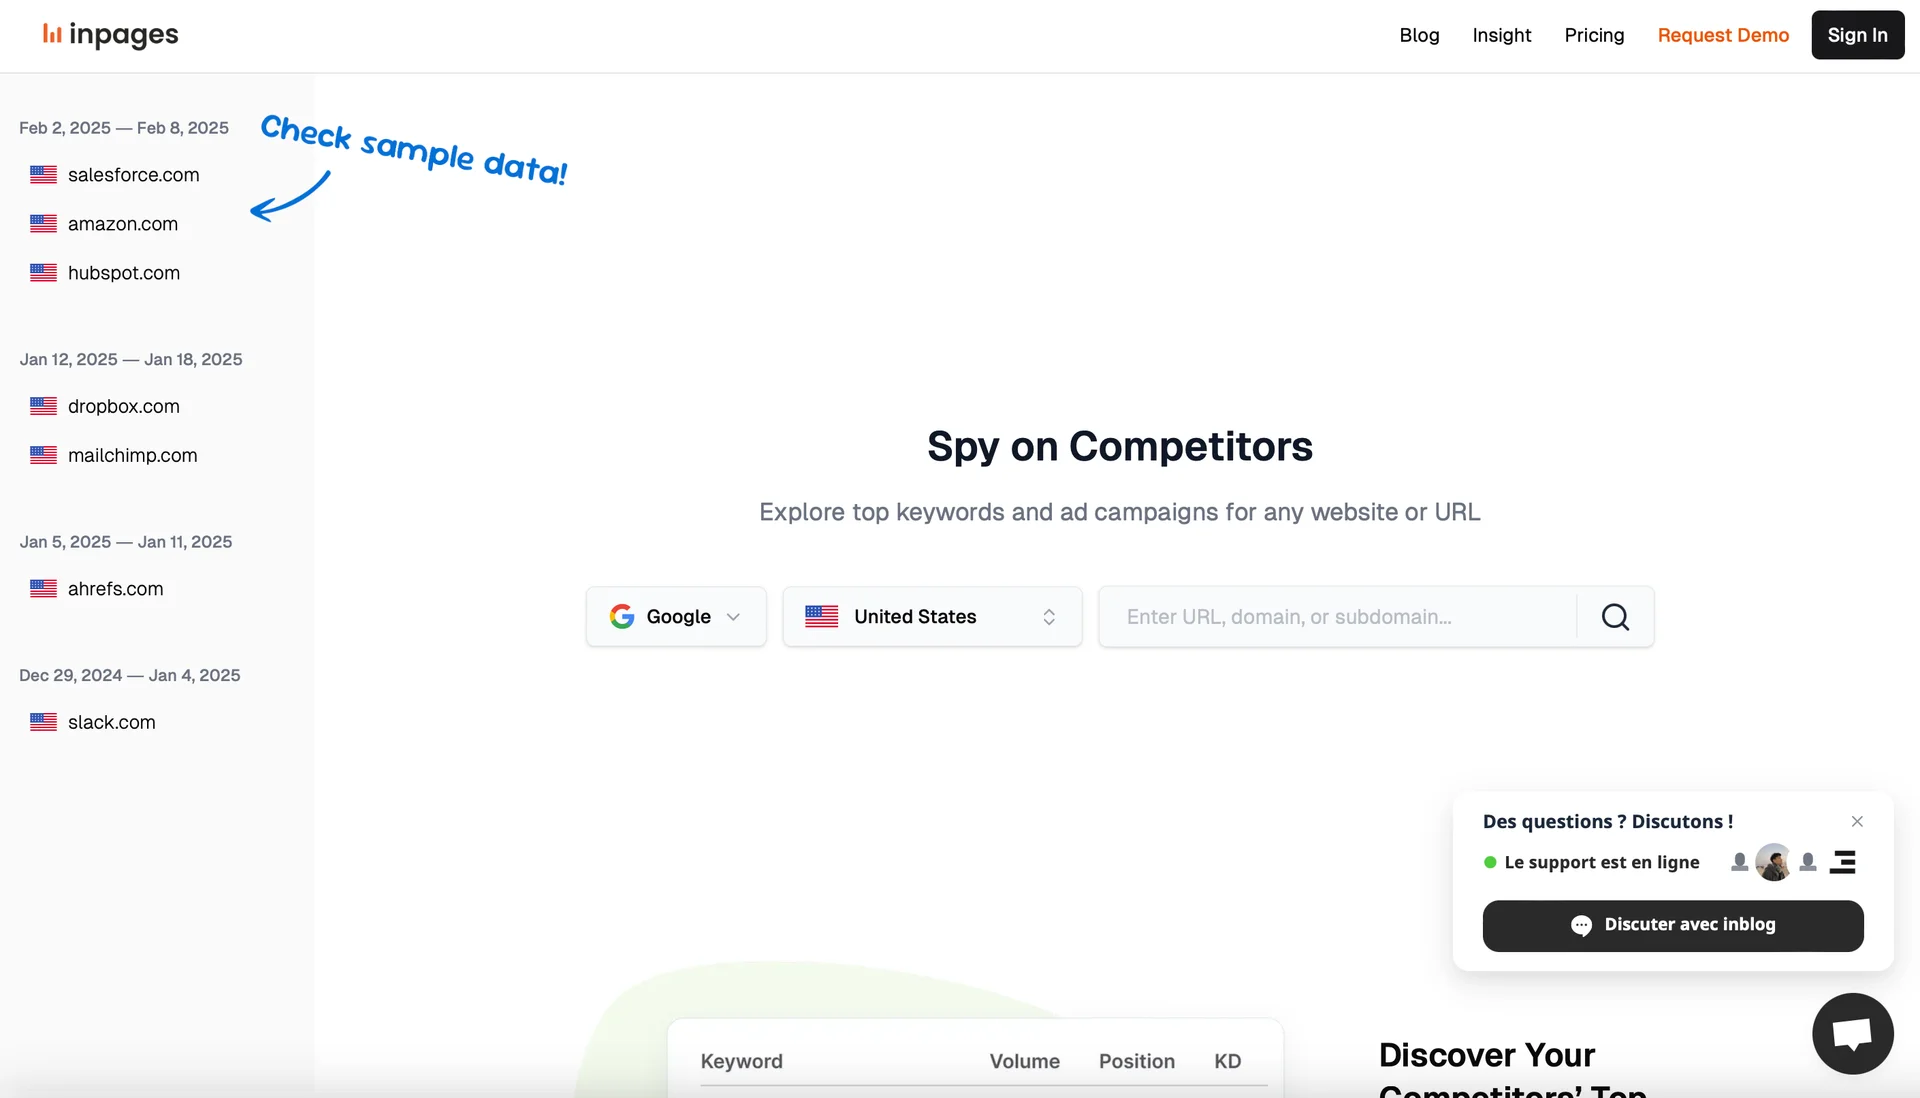This screenshot has width=1920, height=1098.
Task: Open the Insight menu item
Action: [x=1501, y=35]
